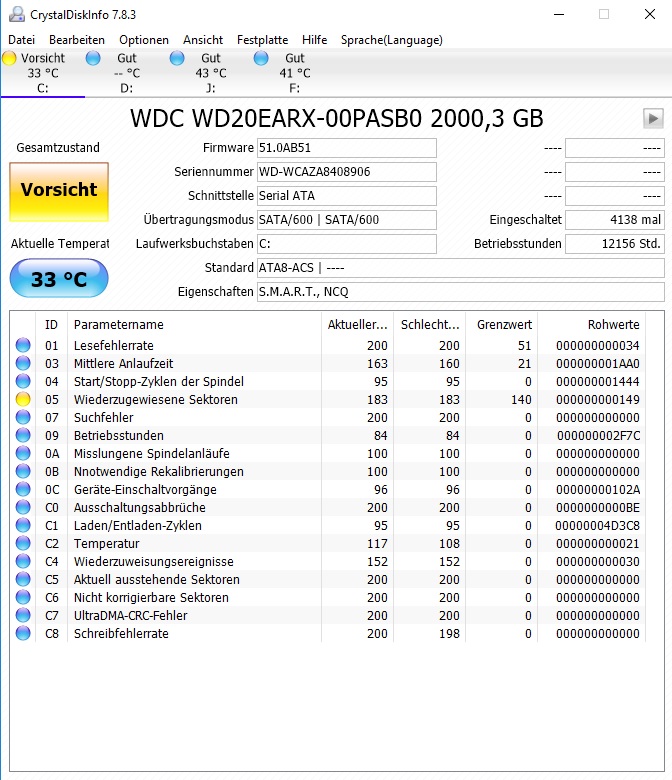Select raw value 00000000102A
Viewport: 672px width, 780px height.
(597, 489)
